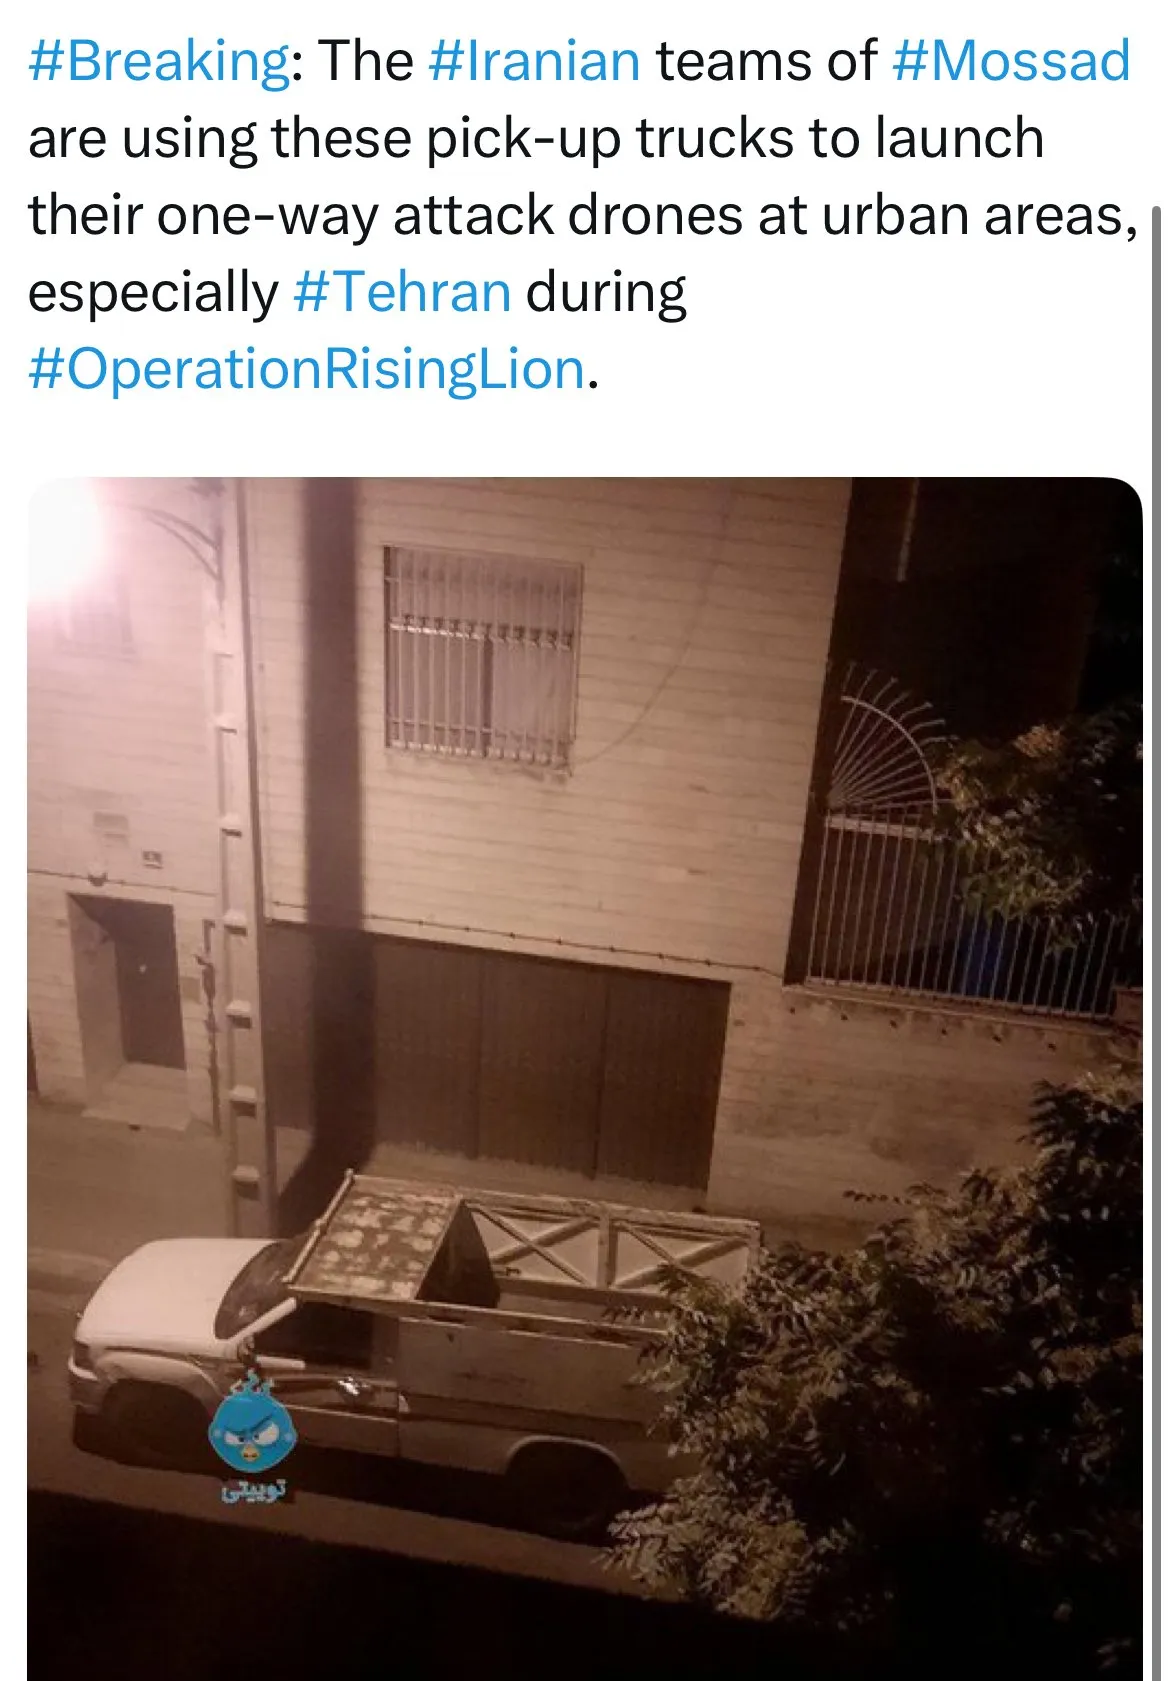This screenshot has height=1681, width=1169.
Task: Click the fan-shaped arched metal grille
Action: pyautogui.click(x=882, y=738)
